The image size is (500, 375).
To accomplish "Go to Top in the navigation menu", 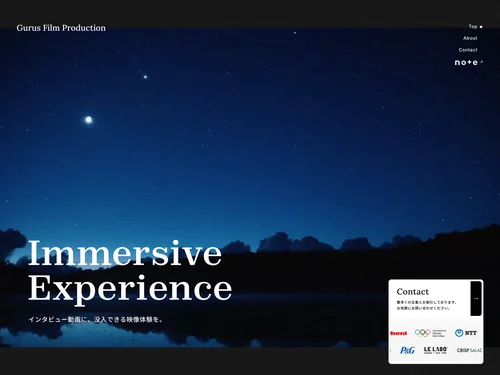I will click(473, 26).
